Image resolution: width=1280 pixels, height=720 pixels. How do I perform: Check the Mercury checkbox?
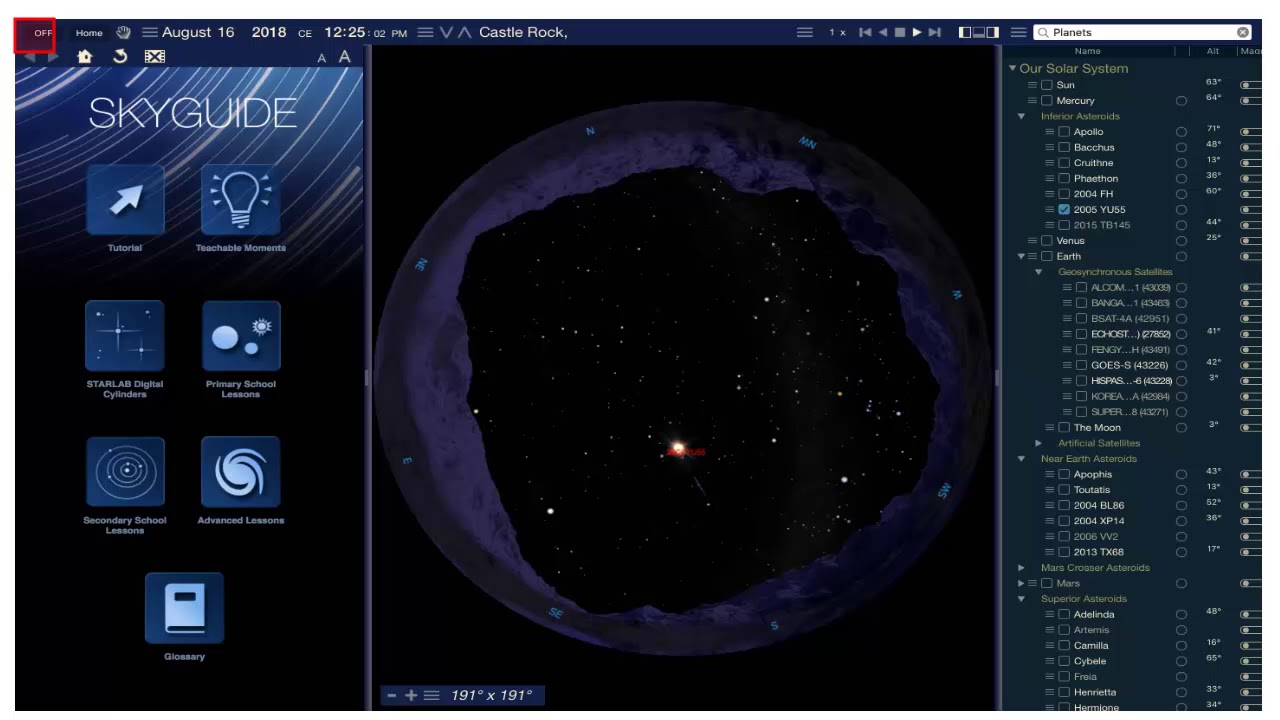1047,101
